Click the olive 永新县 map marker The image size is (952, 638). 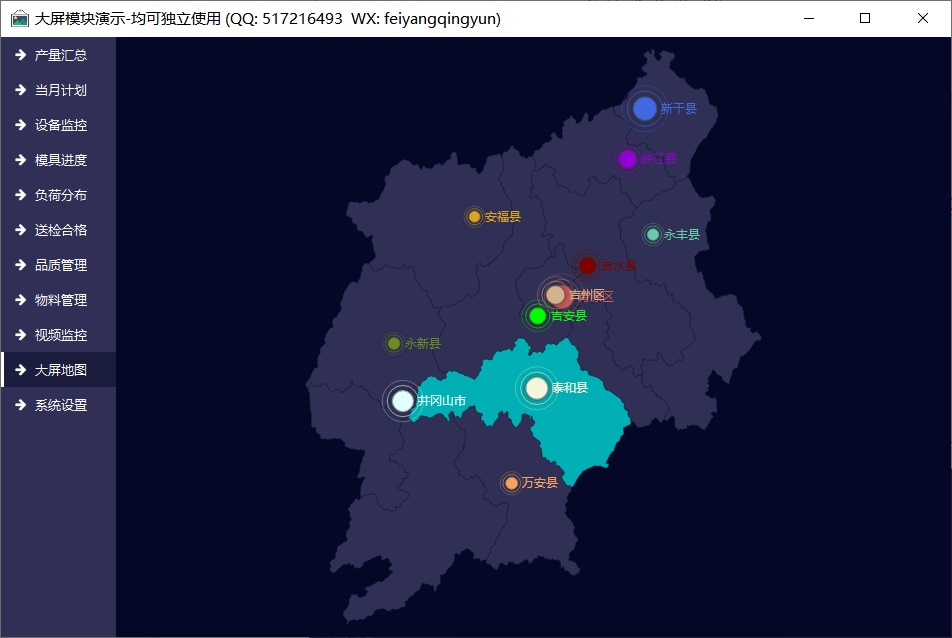point(394,344)
